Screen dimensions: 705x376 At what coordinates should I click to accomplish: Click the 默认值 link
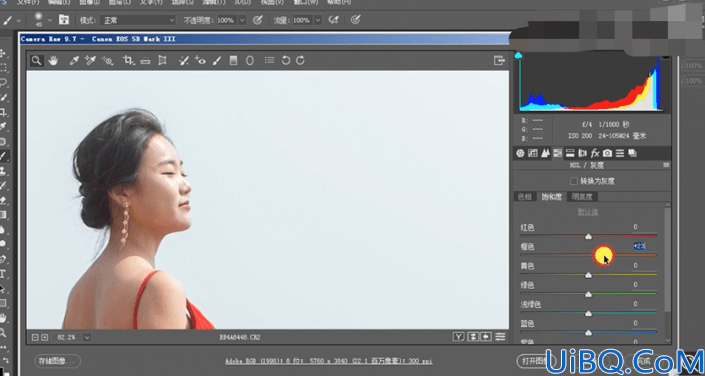click(x=588, y=212)
